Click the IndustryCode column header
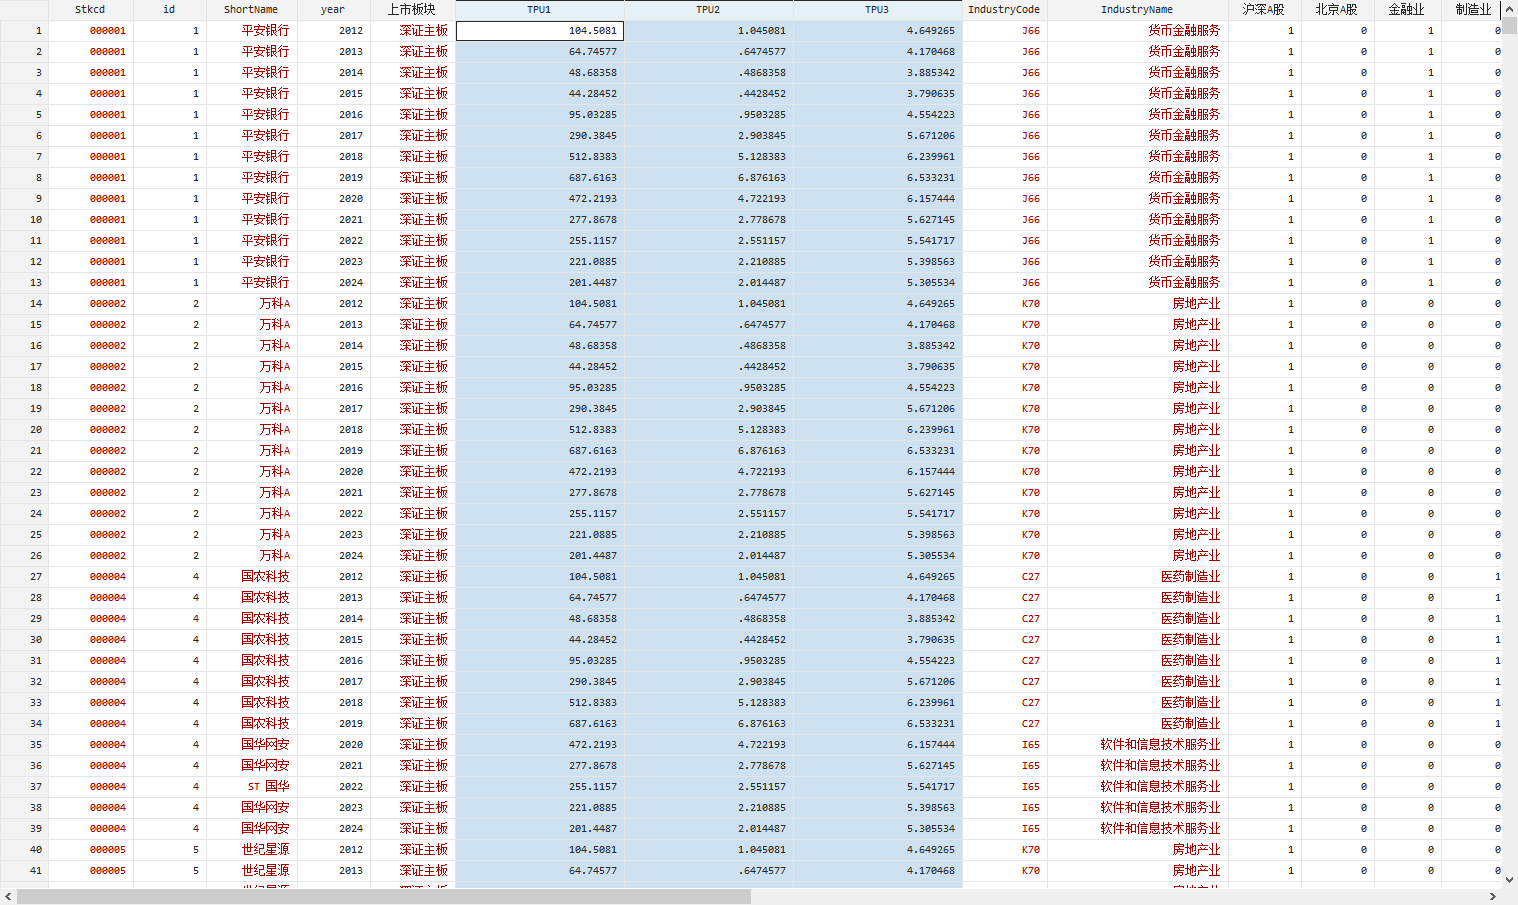This screenshot has height=905, width=1518. [x=1004, y=10]
